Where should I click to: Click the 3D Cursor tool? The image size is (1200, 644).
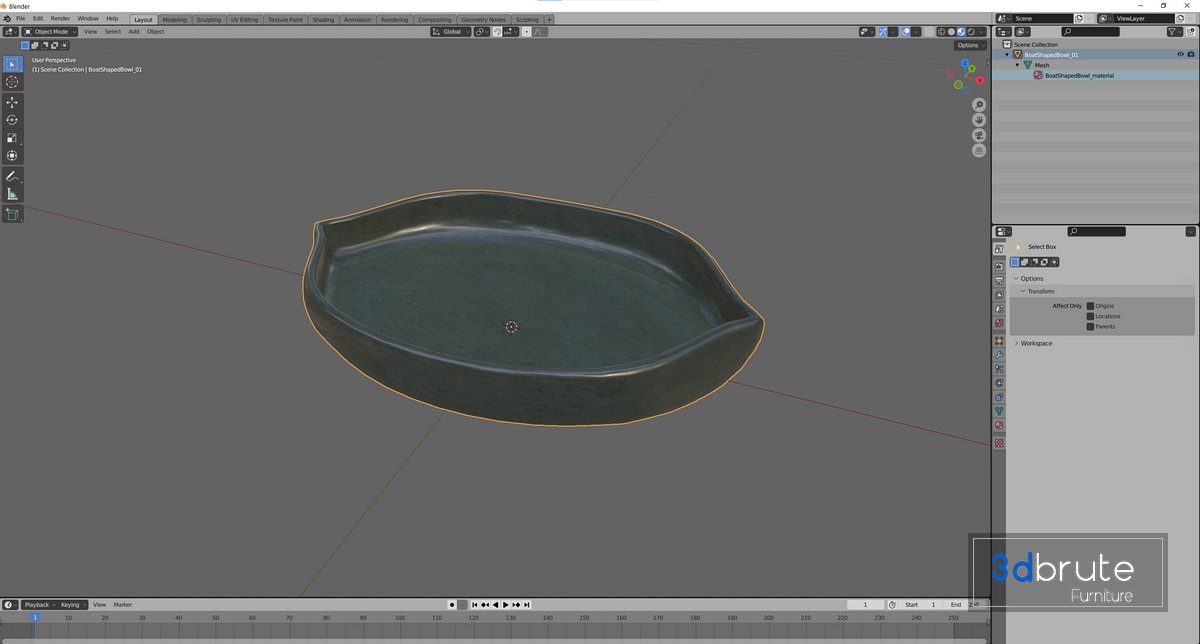tap(12, 82)
